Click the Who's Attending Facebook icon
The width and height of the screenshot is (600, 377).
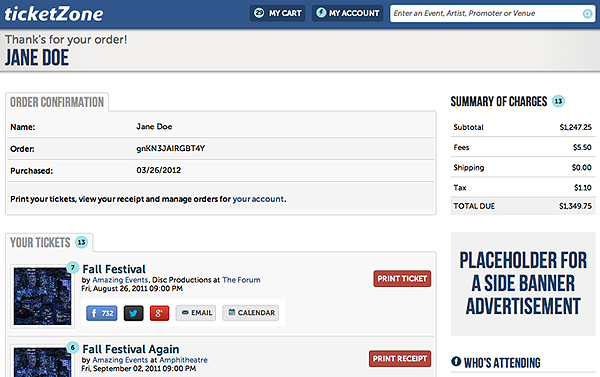coord(456,361)
